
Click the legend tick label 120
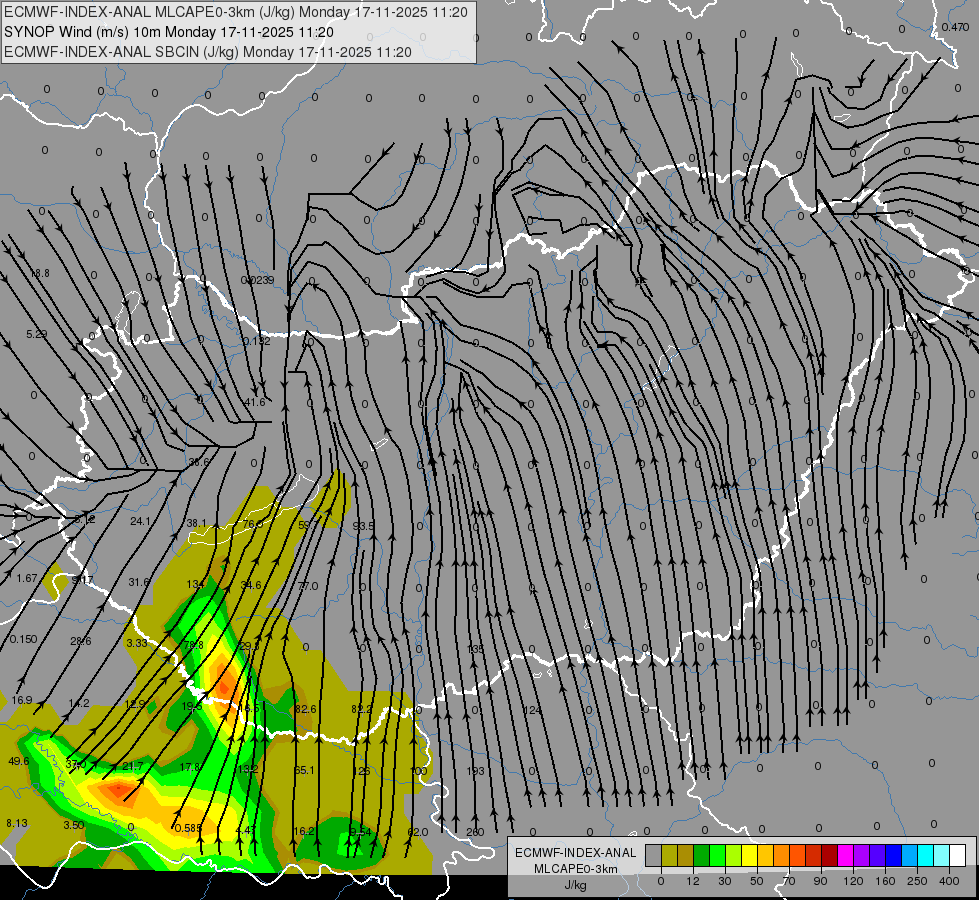coord(853,881)
